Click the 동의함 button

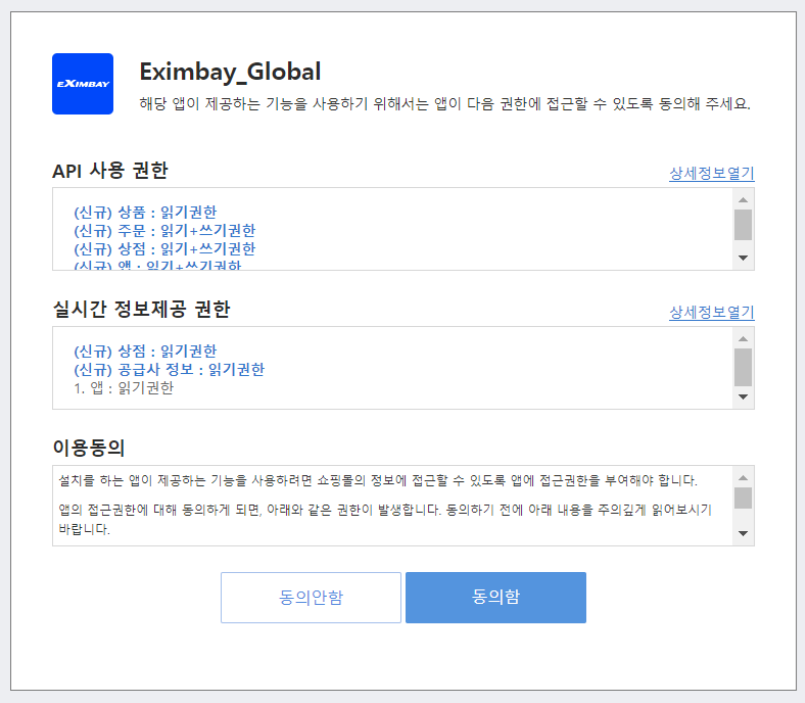495,597
